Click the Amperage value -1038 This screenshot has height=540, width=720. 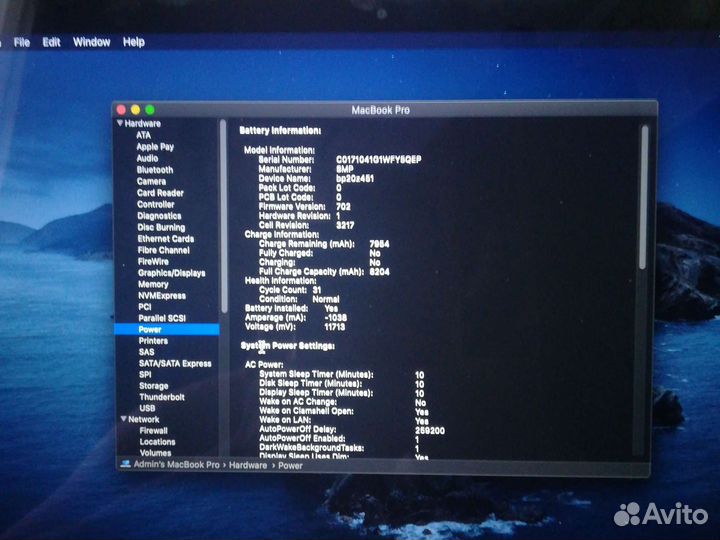[336, 318]
